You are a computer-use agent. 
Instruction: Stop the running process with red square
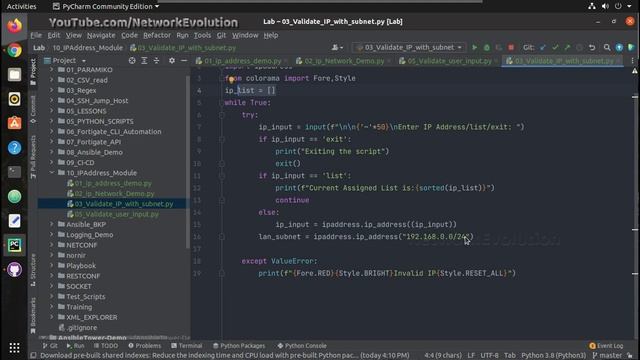[511, 48]
